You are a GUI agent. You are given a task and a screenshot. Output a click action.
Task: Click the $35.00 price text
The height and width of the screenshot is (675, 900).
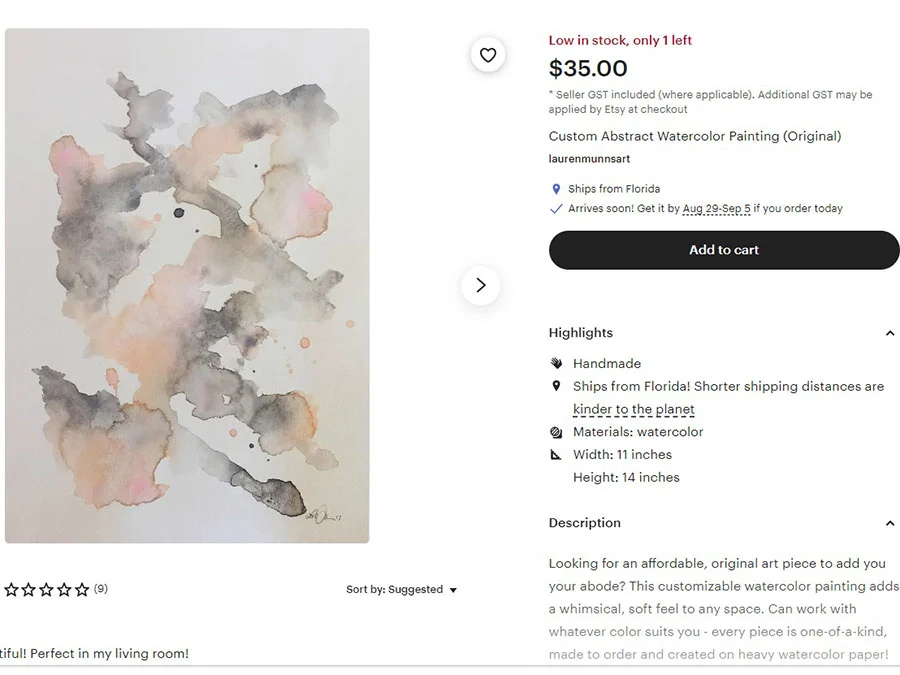pyautogui.click(x=588, y=69)
